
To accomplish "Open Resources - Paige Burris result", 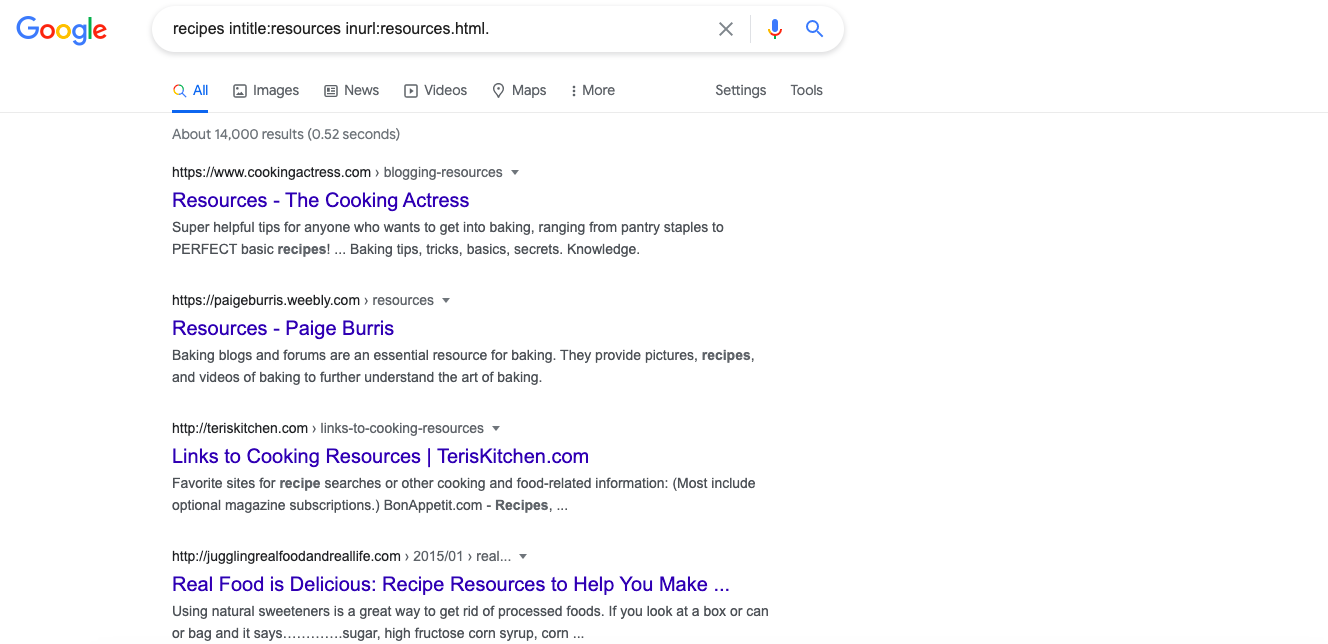I will tap(283, 328).
